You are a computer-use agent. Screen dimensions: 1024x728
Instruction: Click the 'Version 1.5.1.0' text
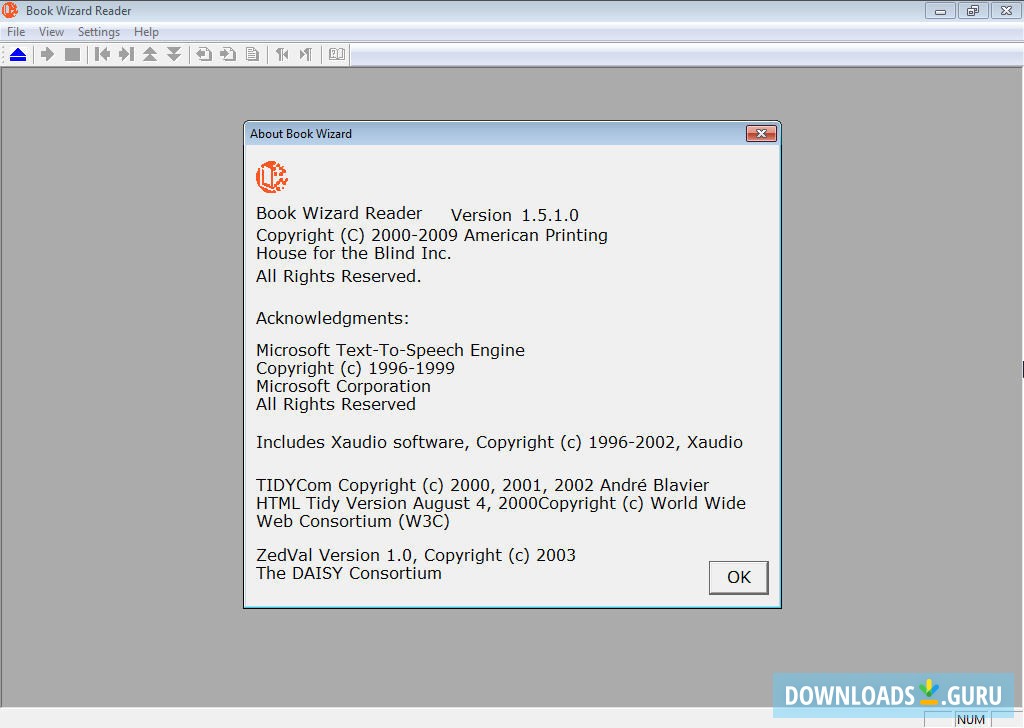[515, 215]
